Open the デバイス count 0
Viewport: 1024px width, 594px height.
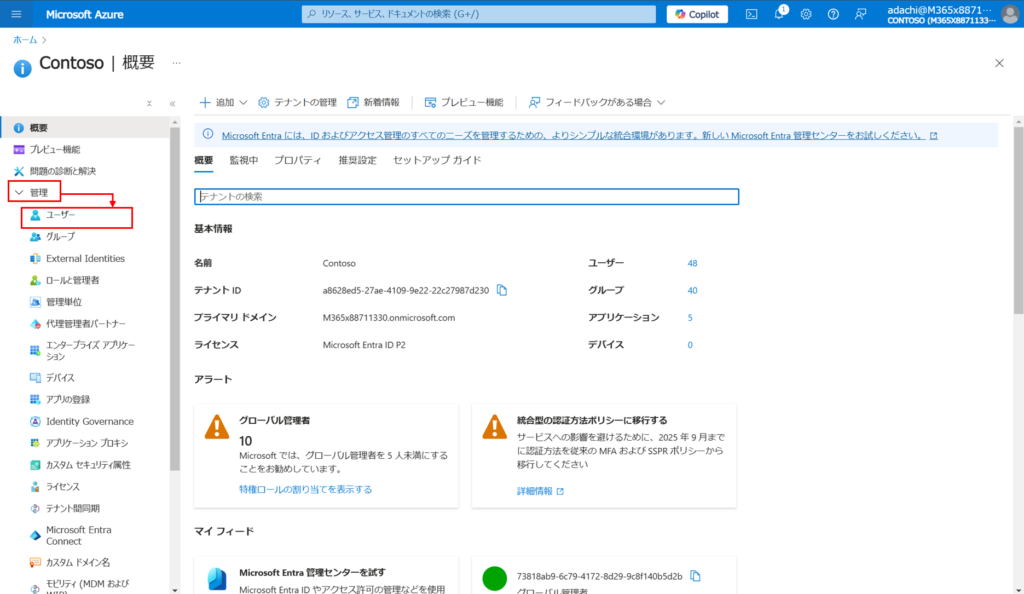(x=690, y=345)
